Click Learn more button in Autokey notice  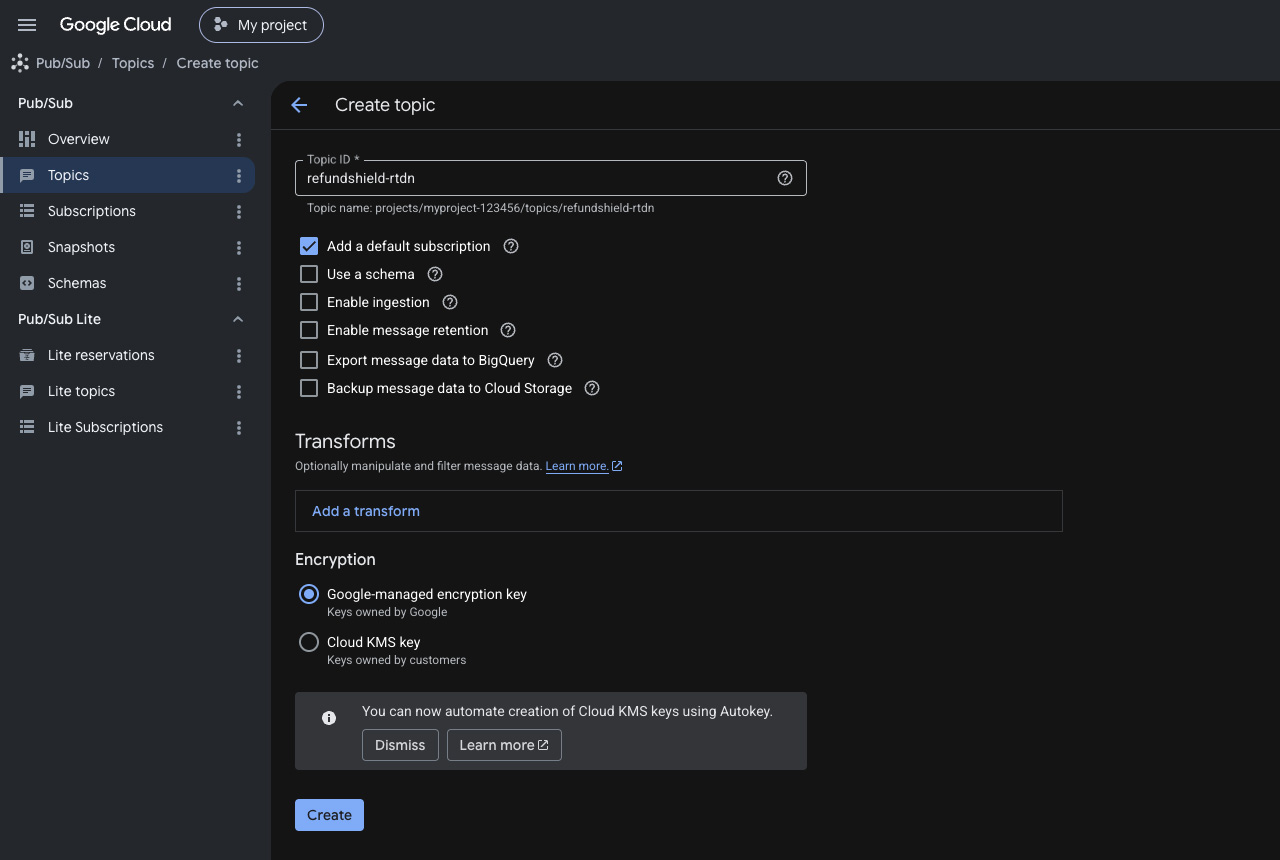504,745
